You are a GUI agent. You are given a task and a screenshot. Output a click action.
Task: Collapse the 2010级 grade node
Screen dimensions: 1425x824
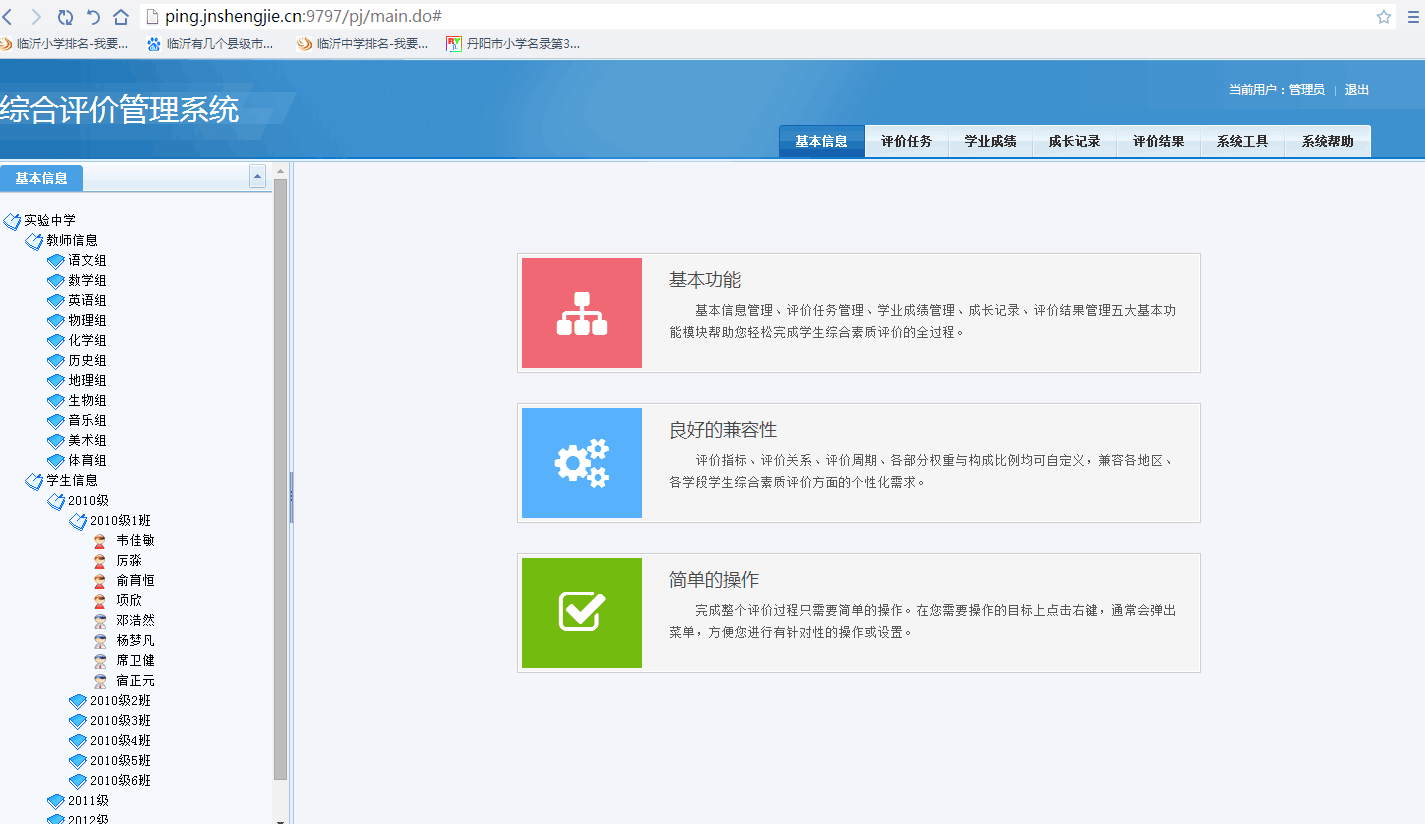[x=56, y=501]
